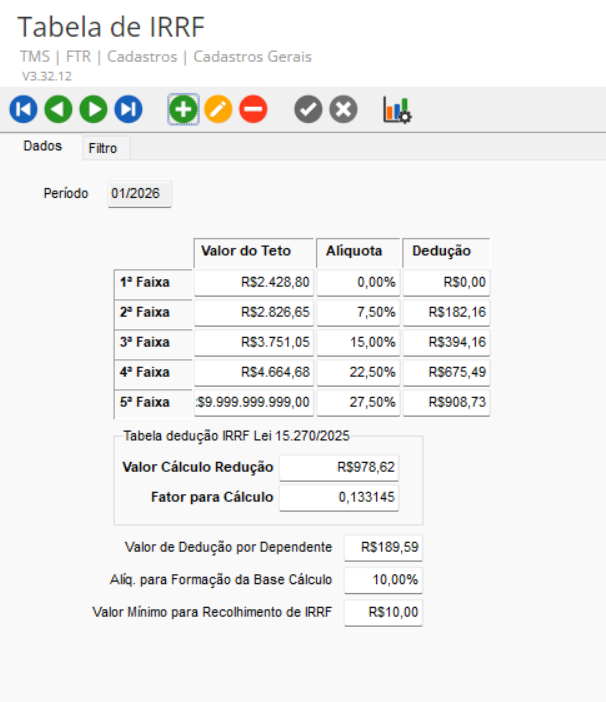The height and width of the screenshot is (702, 606).
Task: Navigate to the next record
Action: tap(94, 110)
